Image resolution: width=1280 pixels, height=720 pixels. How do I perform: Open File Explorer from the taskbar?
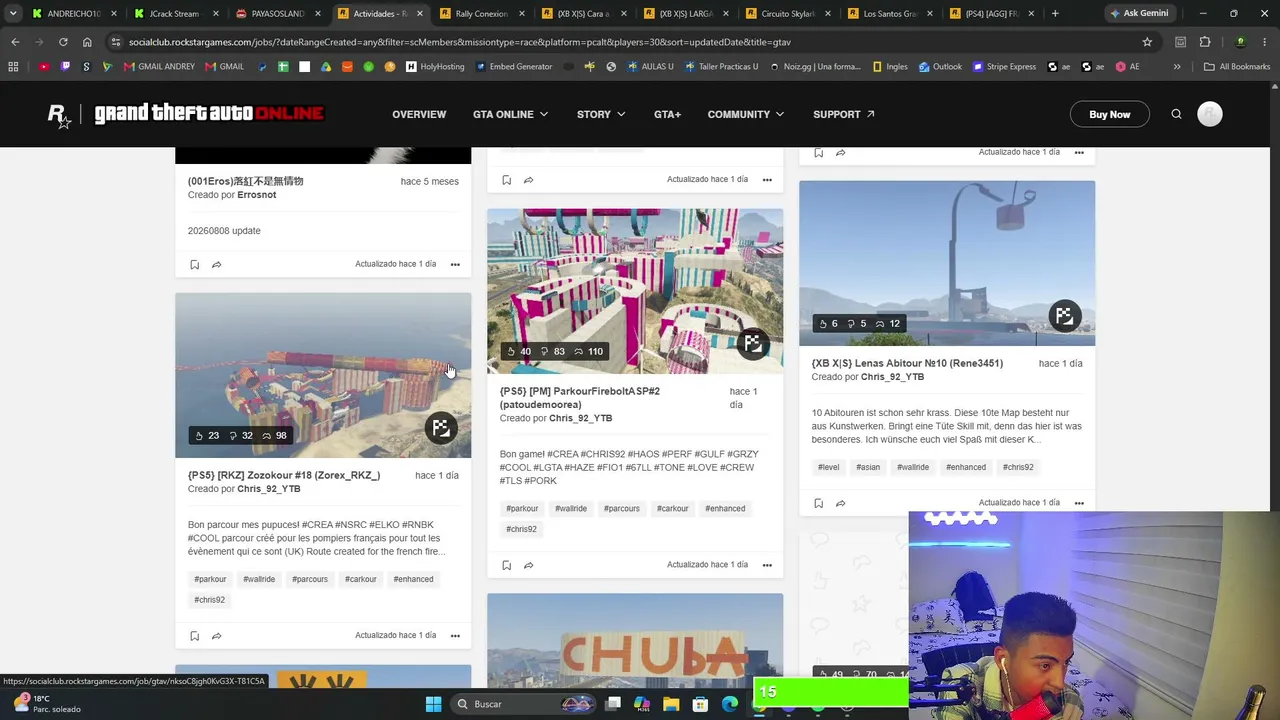(x=671, y=704)
